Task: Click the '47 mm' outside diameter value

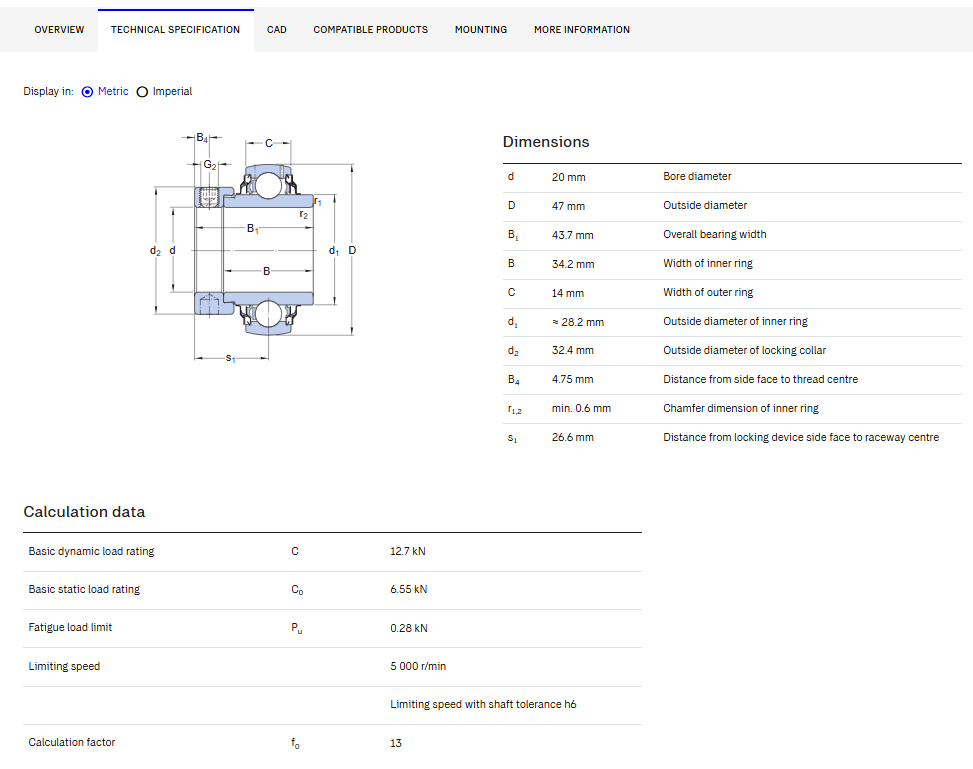Action: click(x=568, y=206)
